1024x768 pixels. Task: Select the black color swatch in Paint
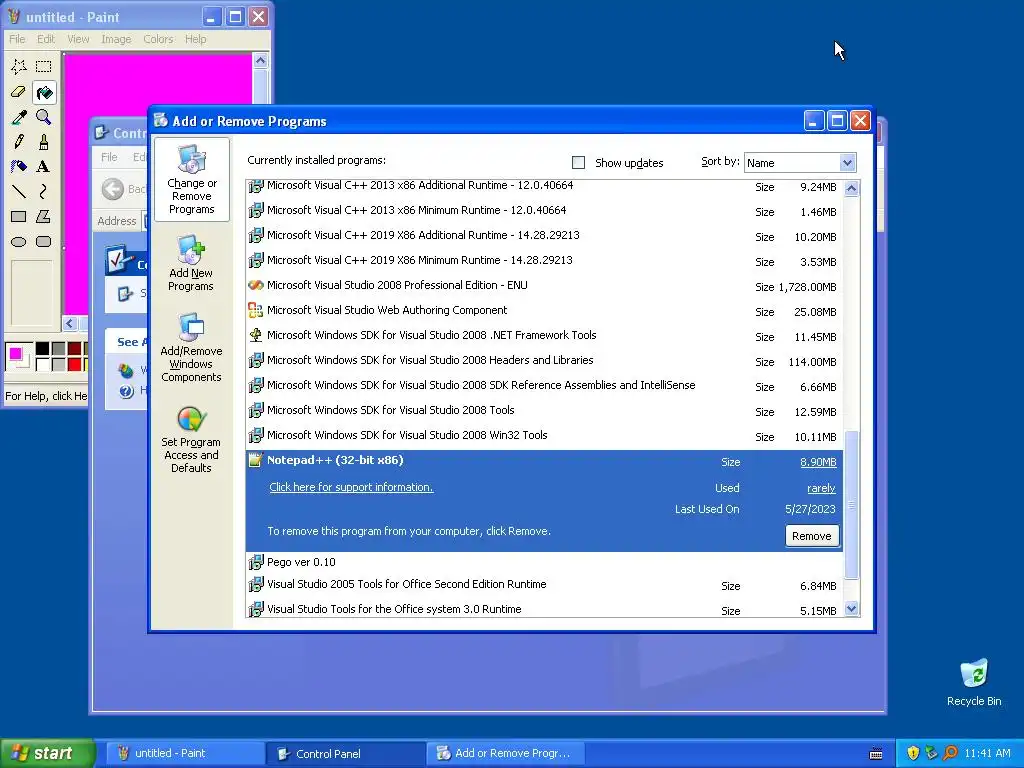(x=42, y=349)
